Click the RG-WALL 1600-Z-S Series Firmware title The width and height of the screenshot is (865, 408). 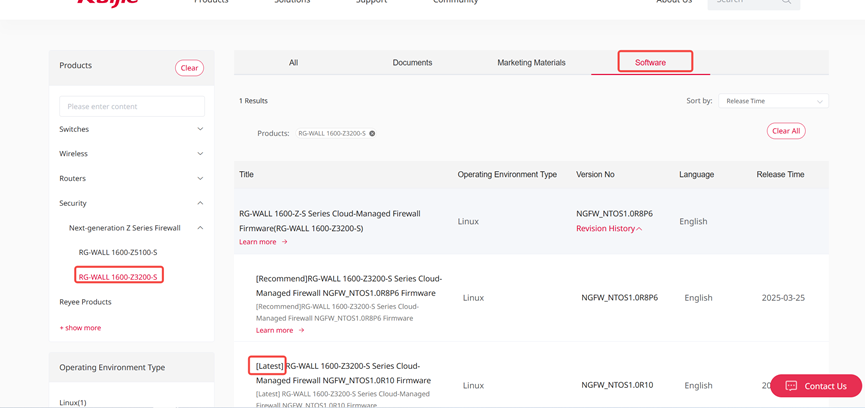tap(329, 221)
